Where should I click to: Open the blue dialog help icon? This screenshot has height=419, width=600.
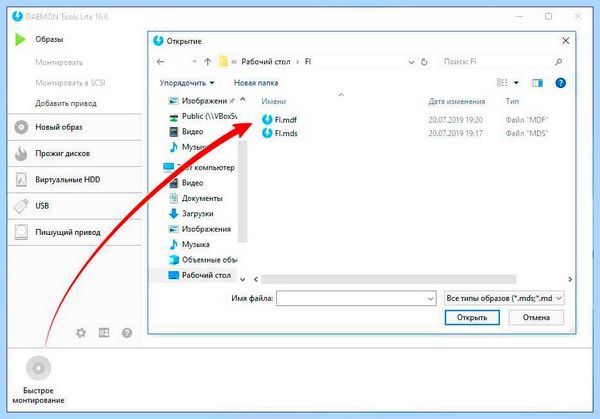pos(561,83)
